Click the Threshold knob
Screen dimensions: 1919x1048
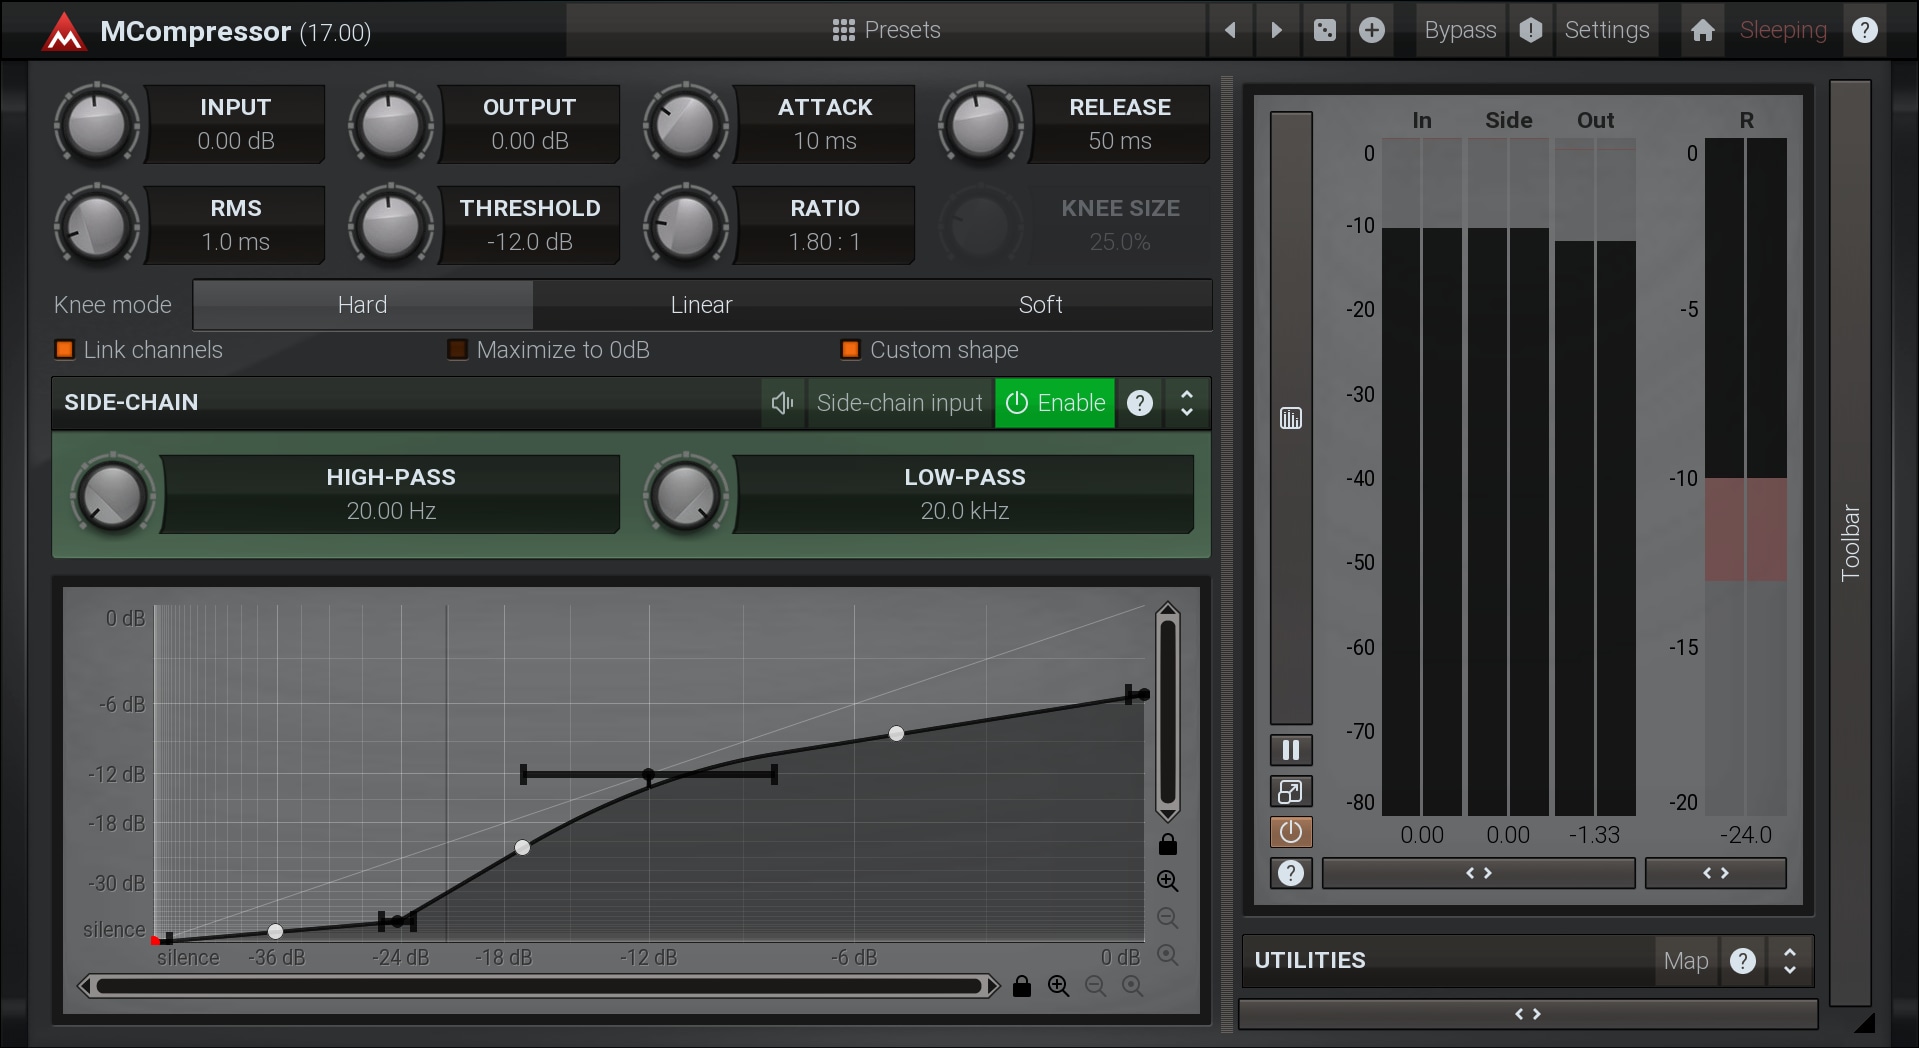390,225
